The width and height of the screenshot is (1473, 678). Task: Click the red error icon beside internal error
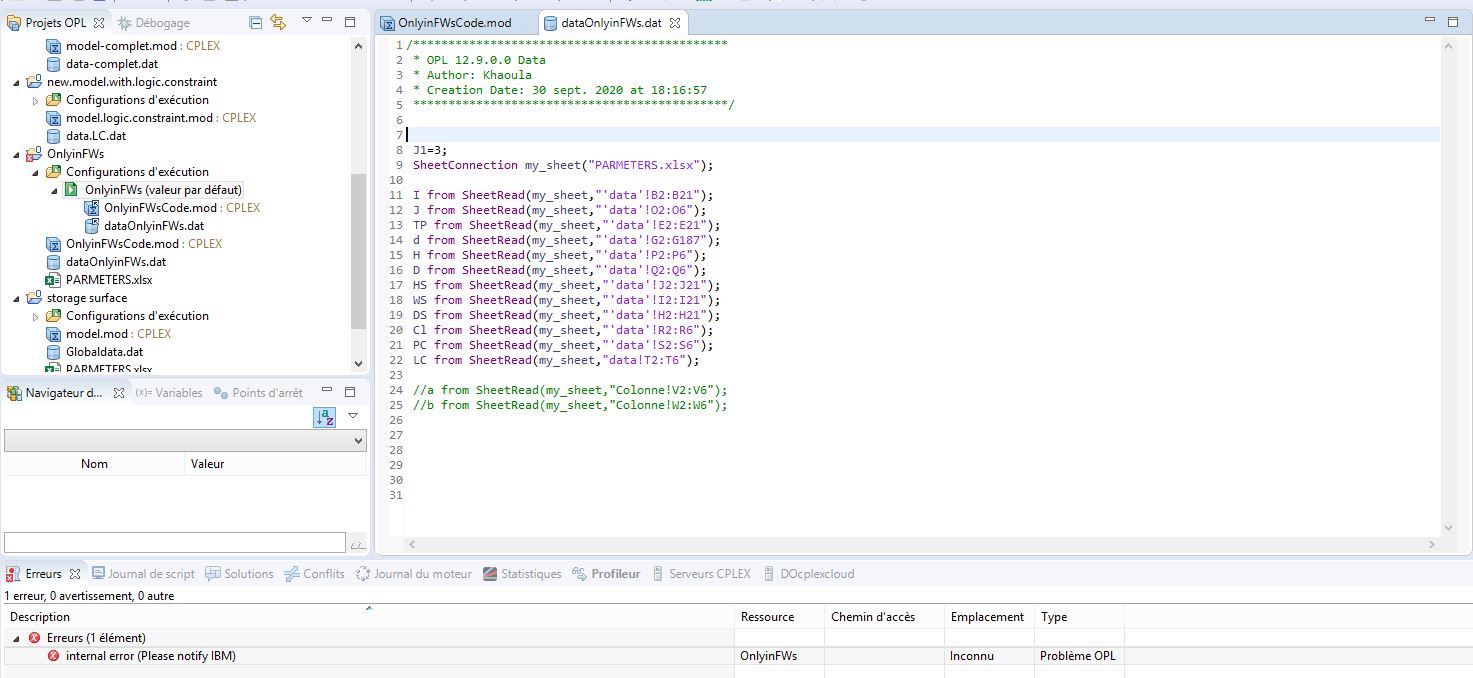pyautogui.click(x=54, y=656)
